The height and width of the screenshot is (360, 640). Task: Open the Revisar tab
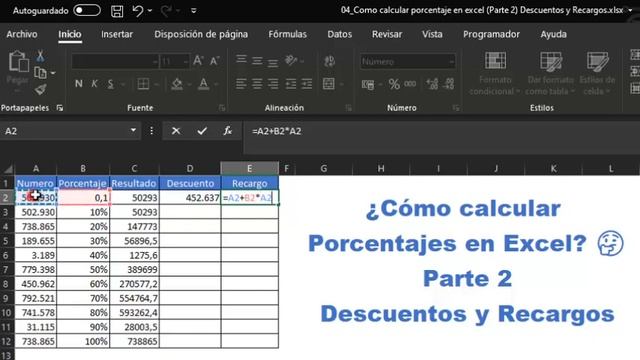click(x=387, y=34)
